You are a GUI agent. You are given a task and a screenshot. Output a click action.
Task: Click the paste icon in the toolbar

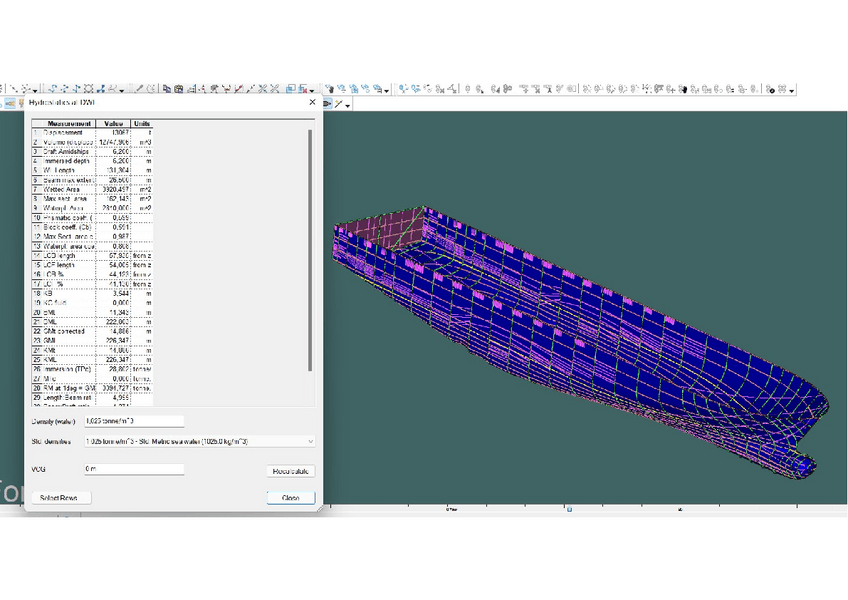point(179,89)
